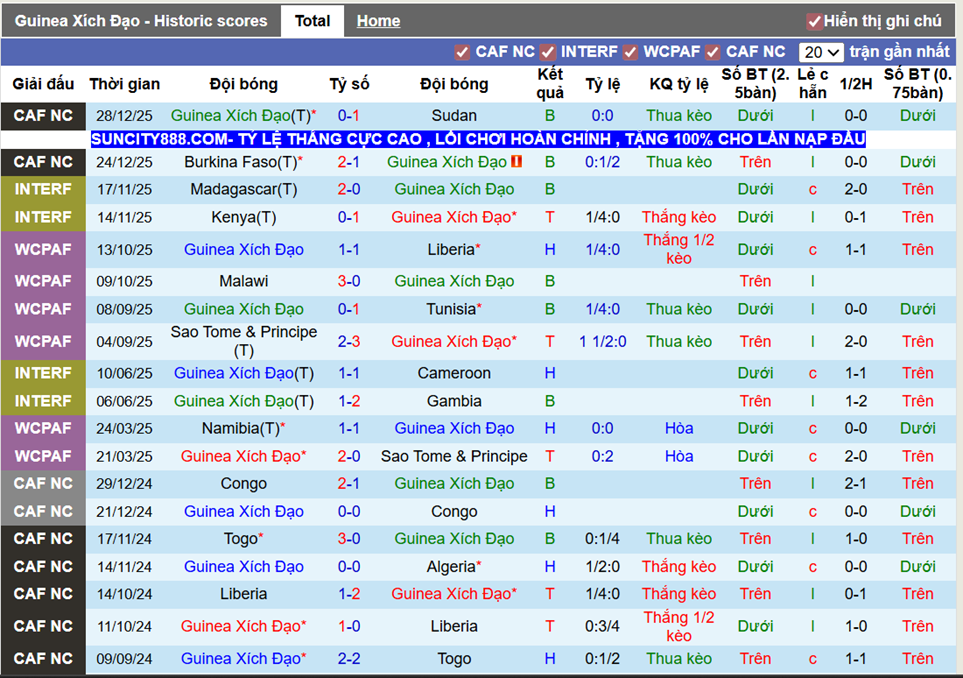Uncheck the CAF NC filter next to INTERF
The width and height of the screenshot is (963, 678).
click(462, 53)
